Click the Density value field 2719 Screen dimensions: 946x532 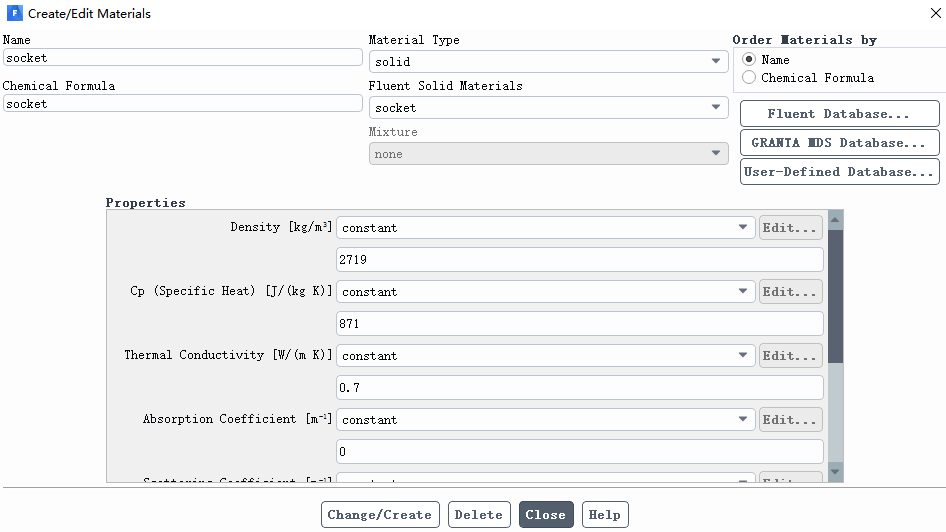click(580, 259)
